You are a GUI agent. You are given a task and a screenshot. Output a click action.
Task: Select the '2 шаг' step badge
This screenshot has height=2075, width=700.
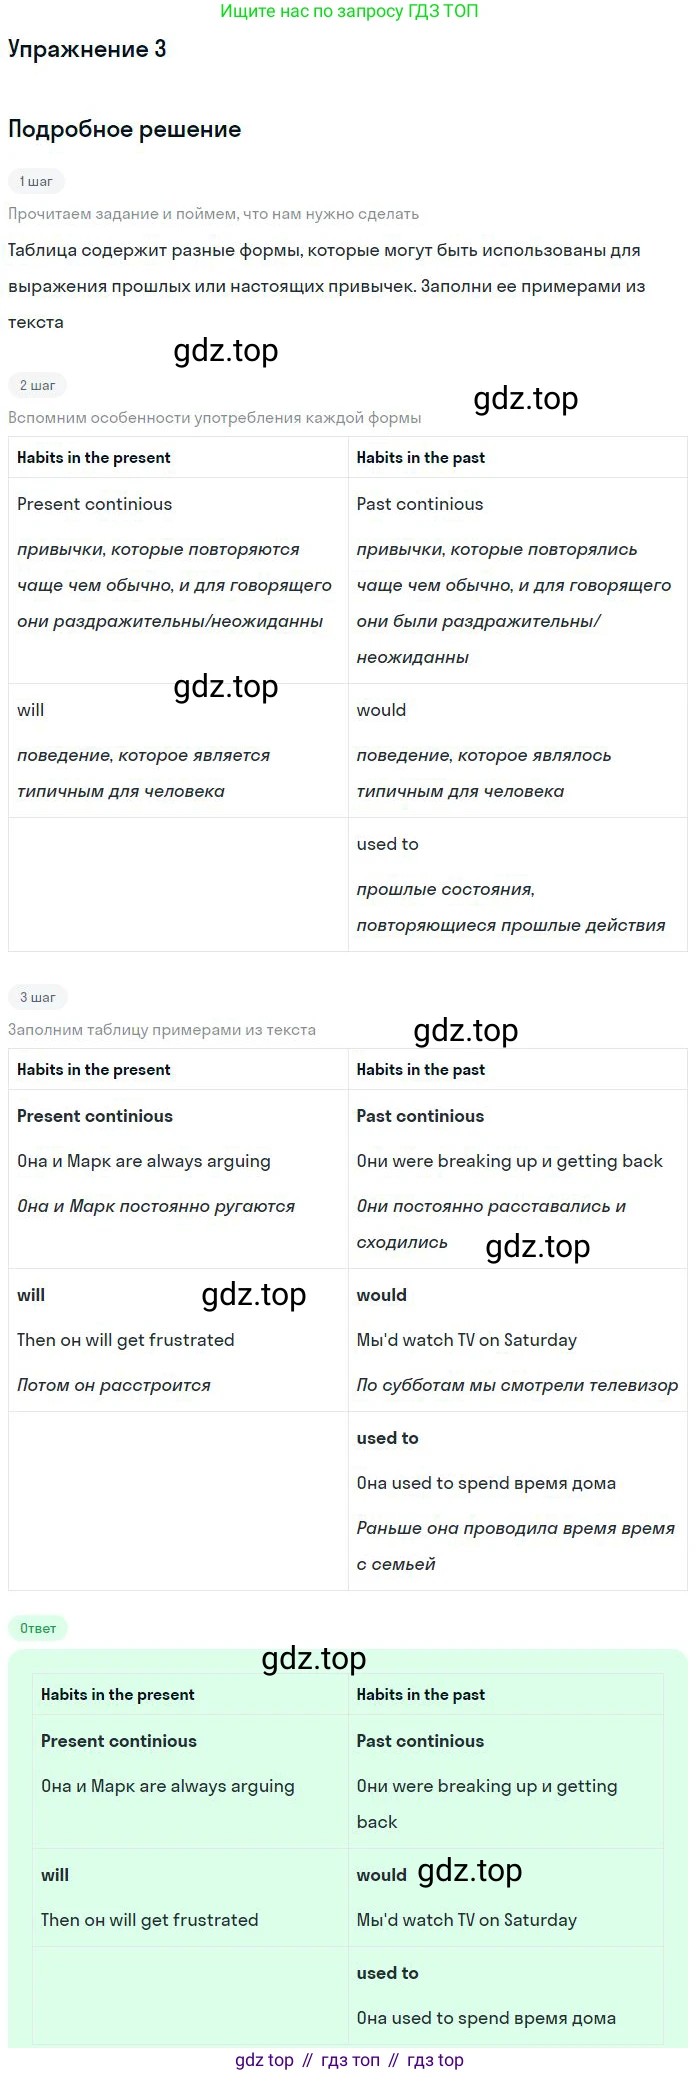click(37, 385)
